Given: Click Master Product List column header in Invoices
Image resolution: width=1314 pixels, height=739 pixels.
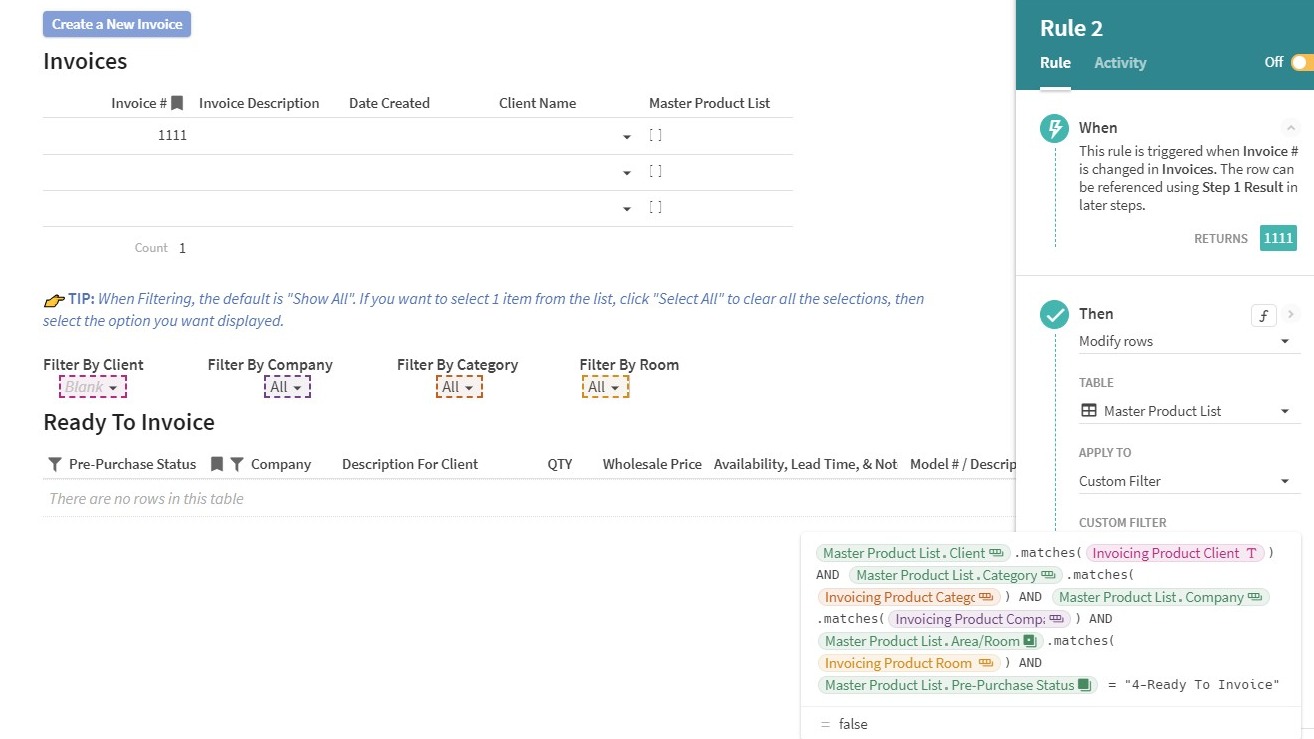Looking at the screenshot, I should click(709, 103).
